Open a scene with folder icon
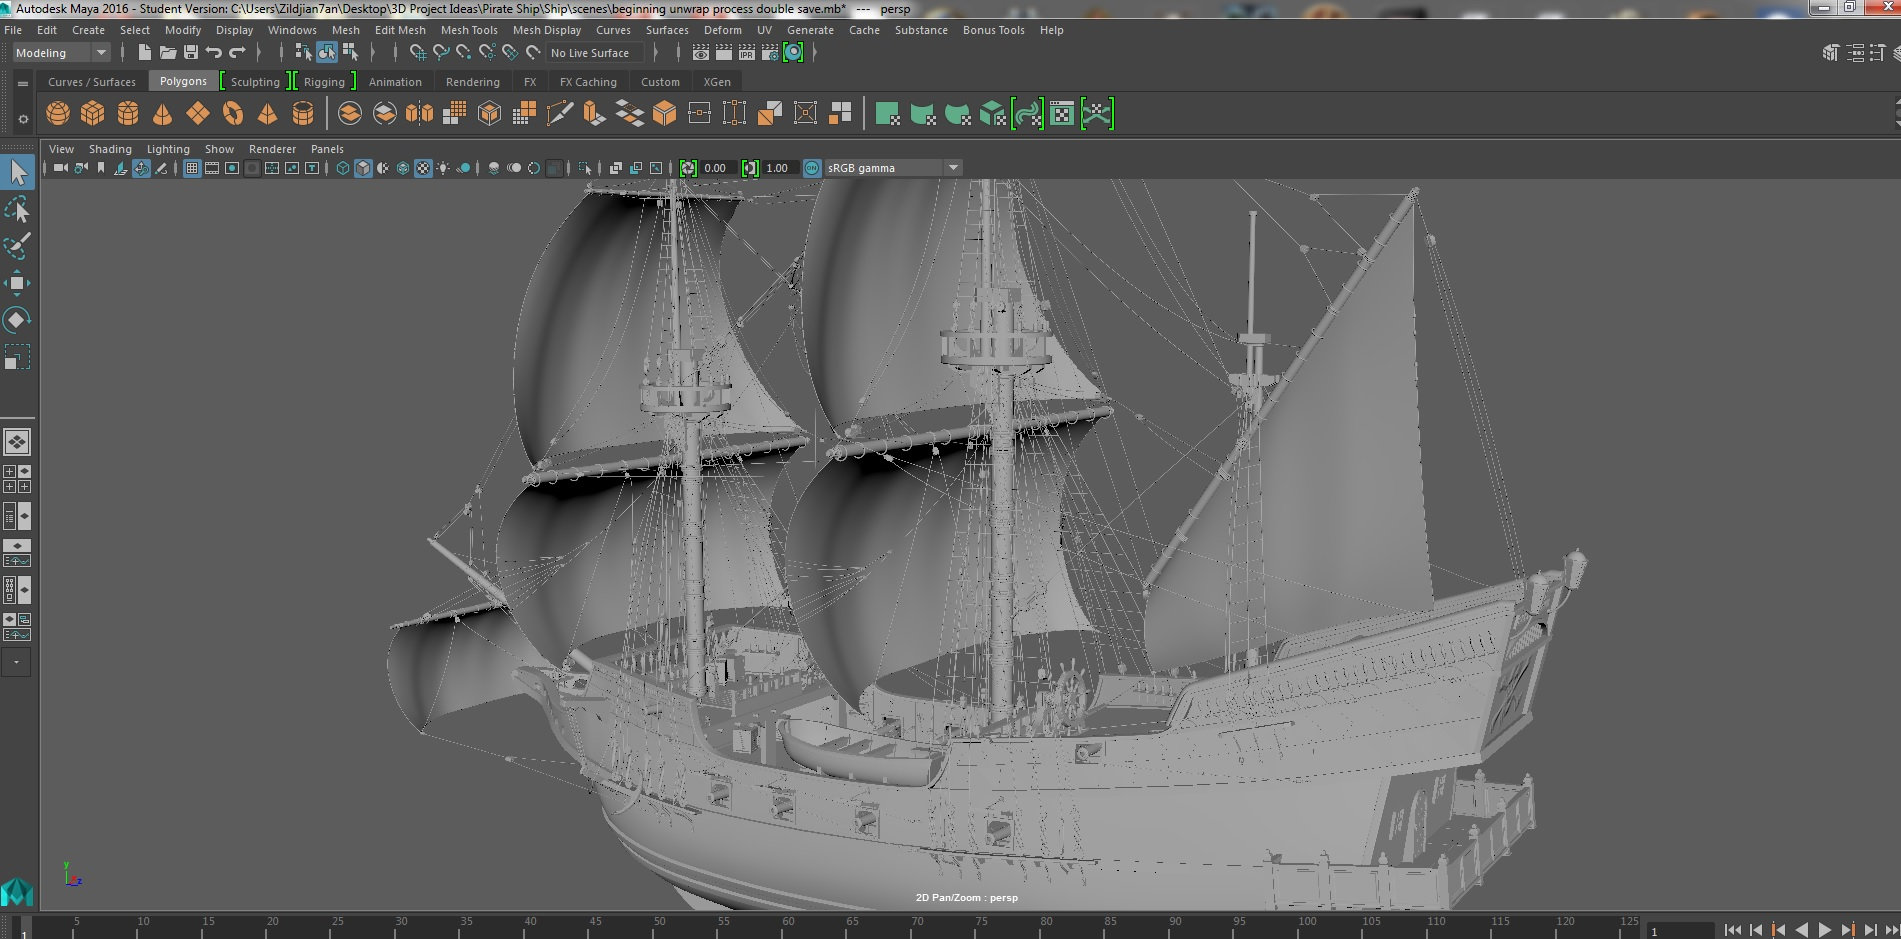Viewport: 1901px width, 939px height. (x=167, y=52)
